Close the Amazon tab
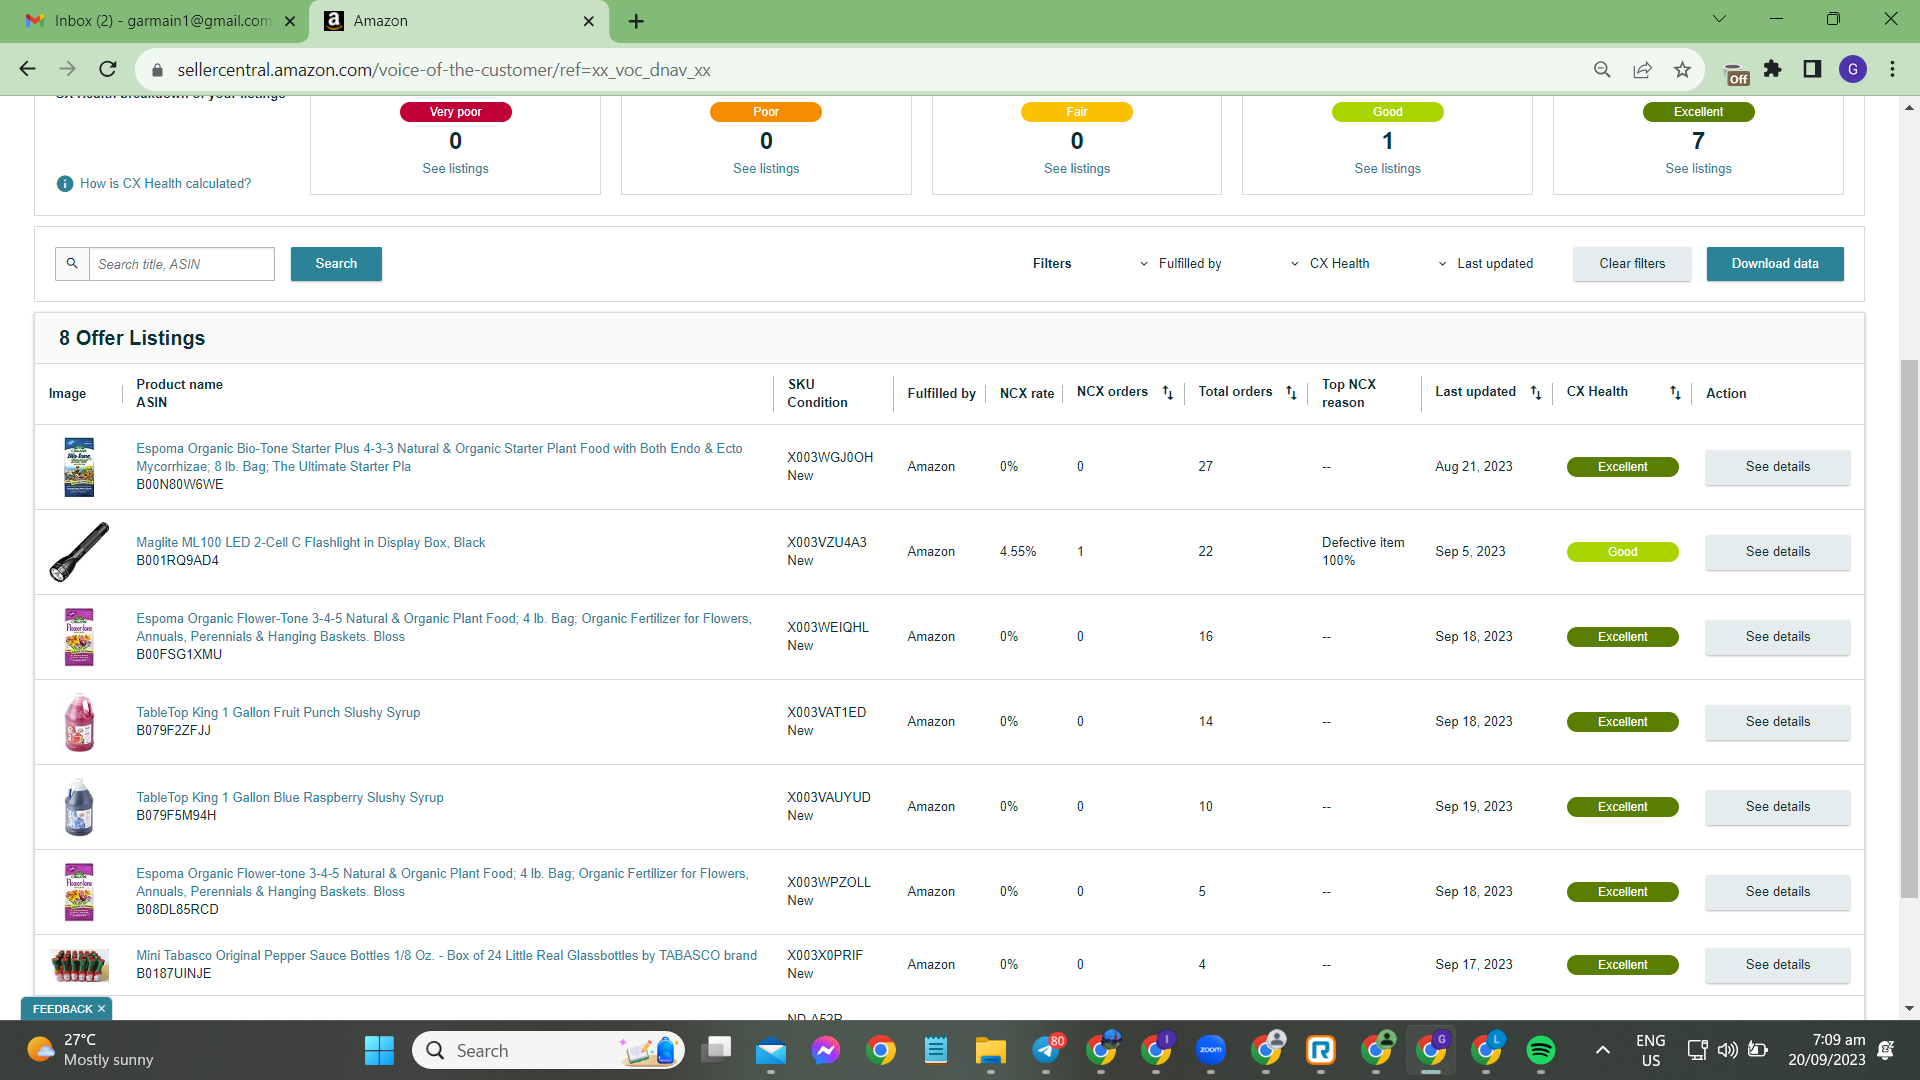This screenshot has height=1080, width=1920. 589,21
